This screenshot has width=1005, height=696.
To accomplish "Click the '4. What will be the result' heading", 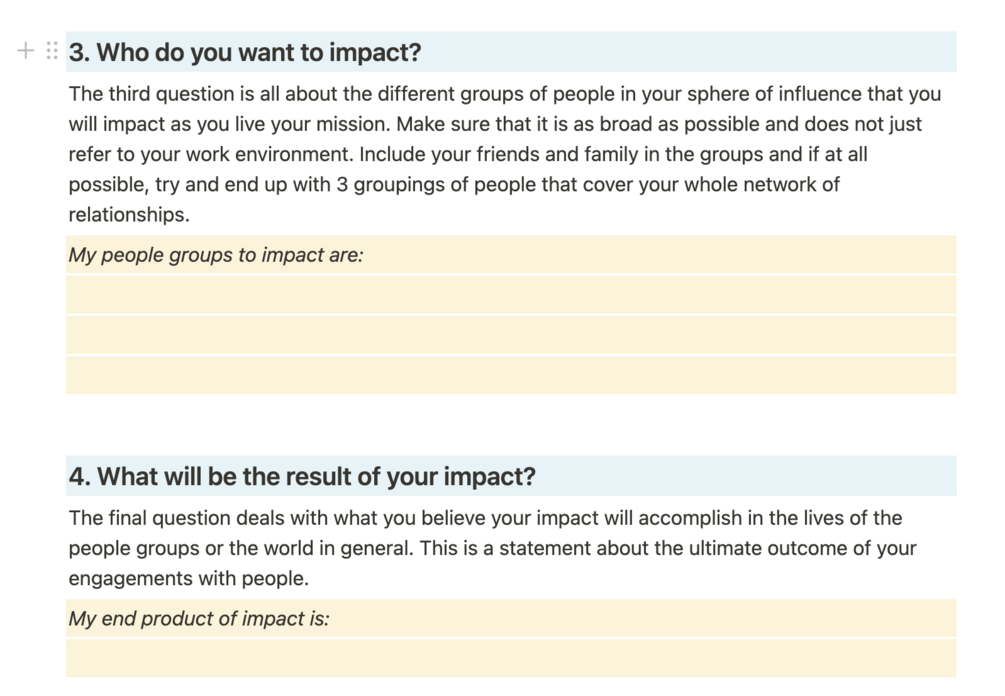I will [x=302, y=476].
